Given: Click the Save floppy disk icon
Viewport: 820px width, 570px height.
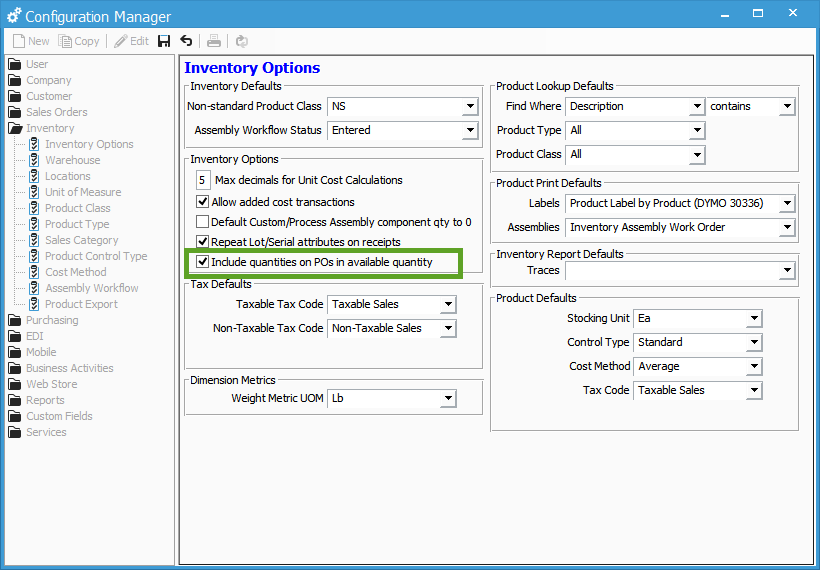Looking at the screenshot, I should [x=164, y=41].
